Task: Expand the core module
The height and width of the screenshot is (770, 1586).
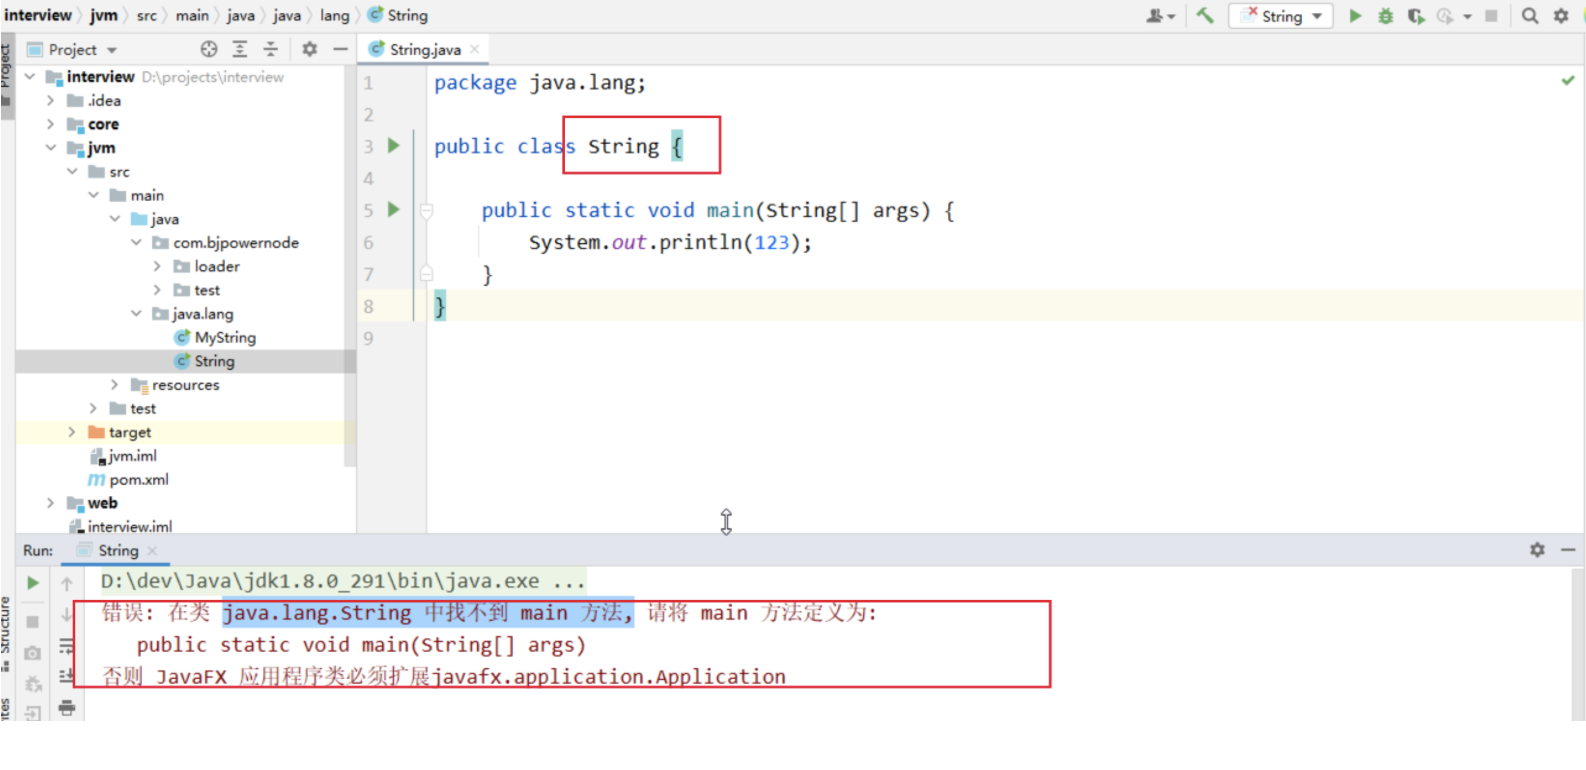Action: coord(51,124)
